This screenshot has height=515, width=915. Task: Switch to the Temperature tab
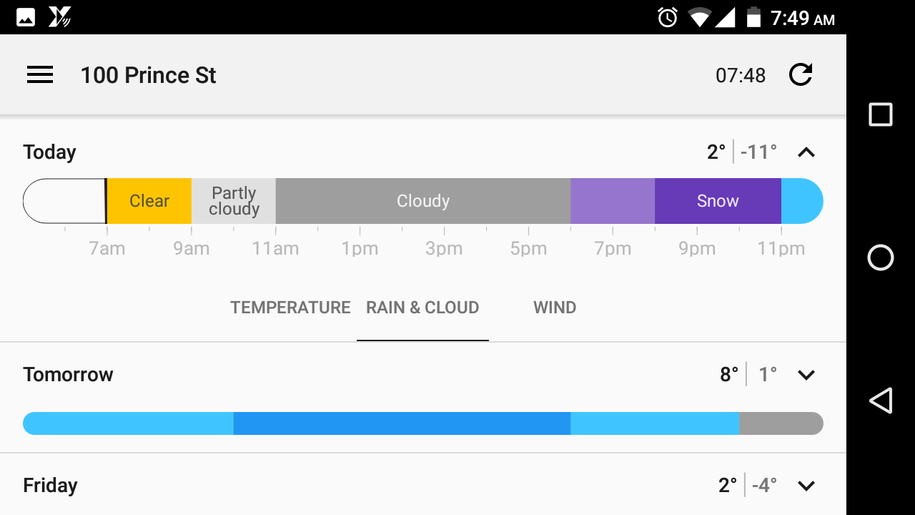coord(290,307)
